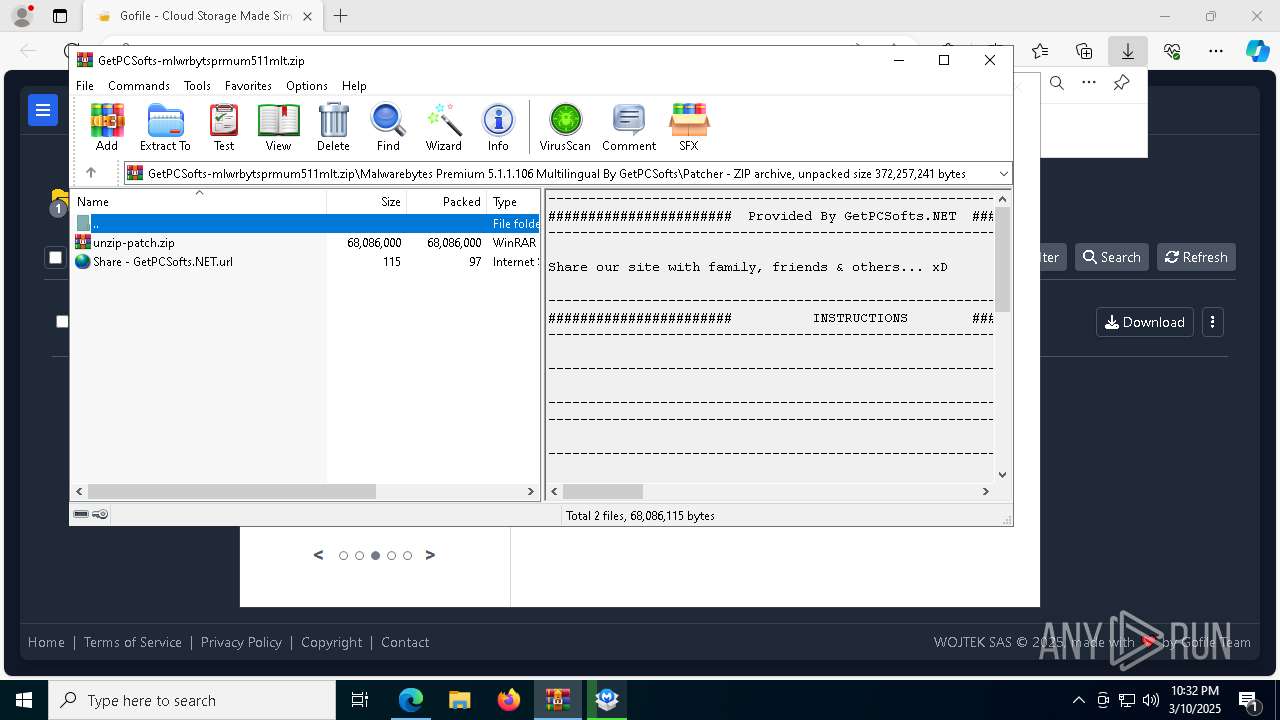The image size is (1280, 720).
Task: Click the Copilot icon in Edge
Action: (1257, 51)
